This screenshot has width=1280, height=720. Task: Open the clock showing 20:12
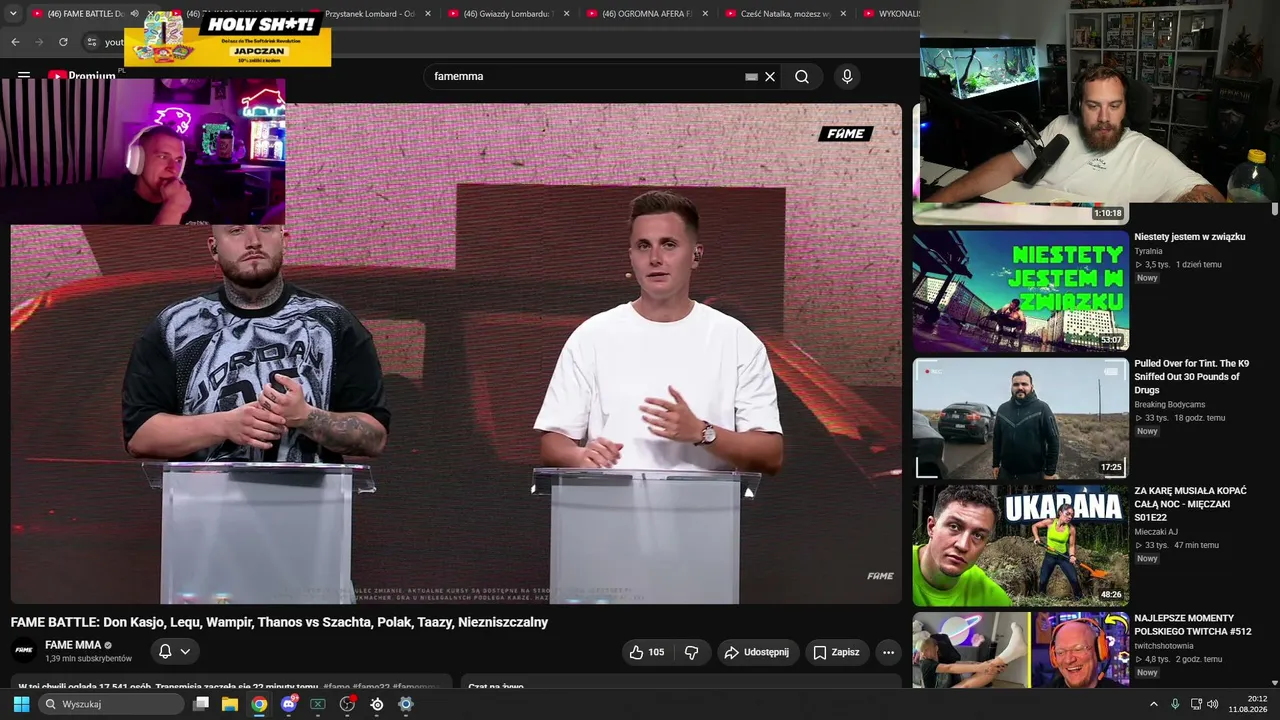[1248, 704]
